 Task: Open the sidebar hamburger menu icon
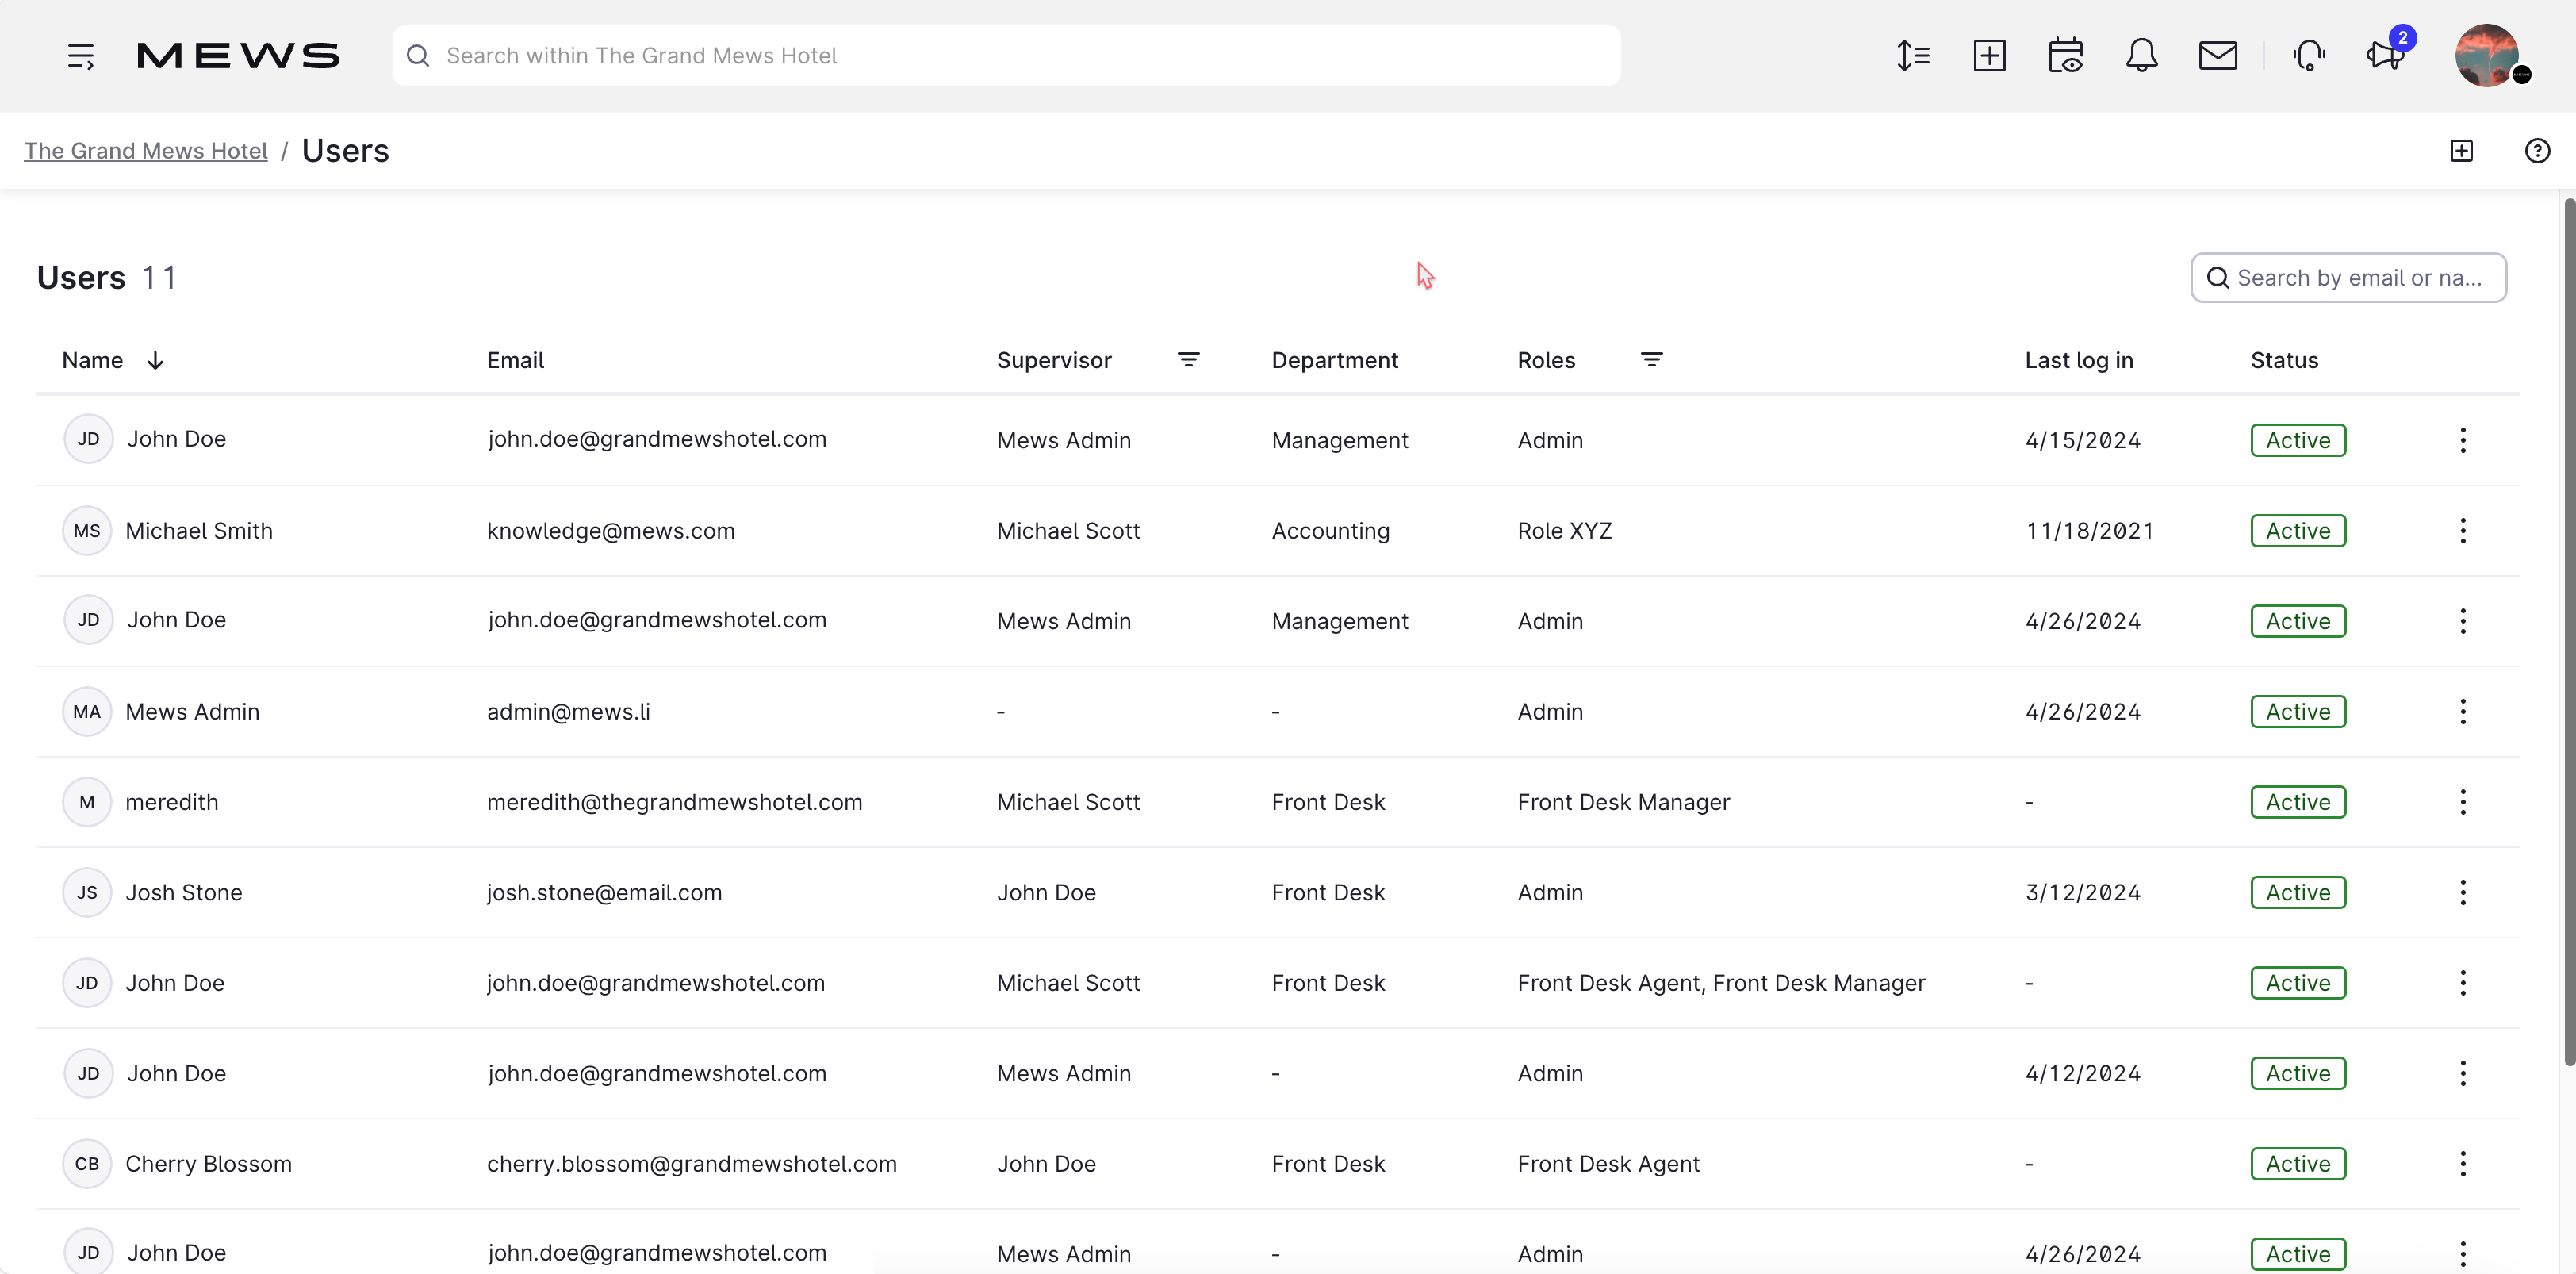click(x=80, y=55)
